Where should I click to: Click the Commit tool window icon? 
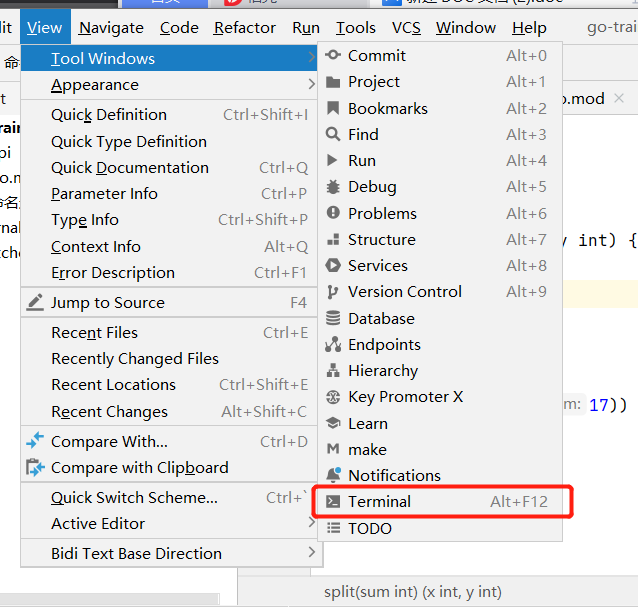pyautogui.click(x=333, y=56)
